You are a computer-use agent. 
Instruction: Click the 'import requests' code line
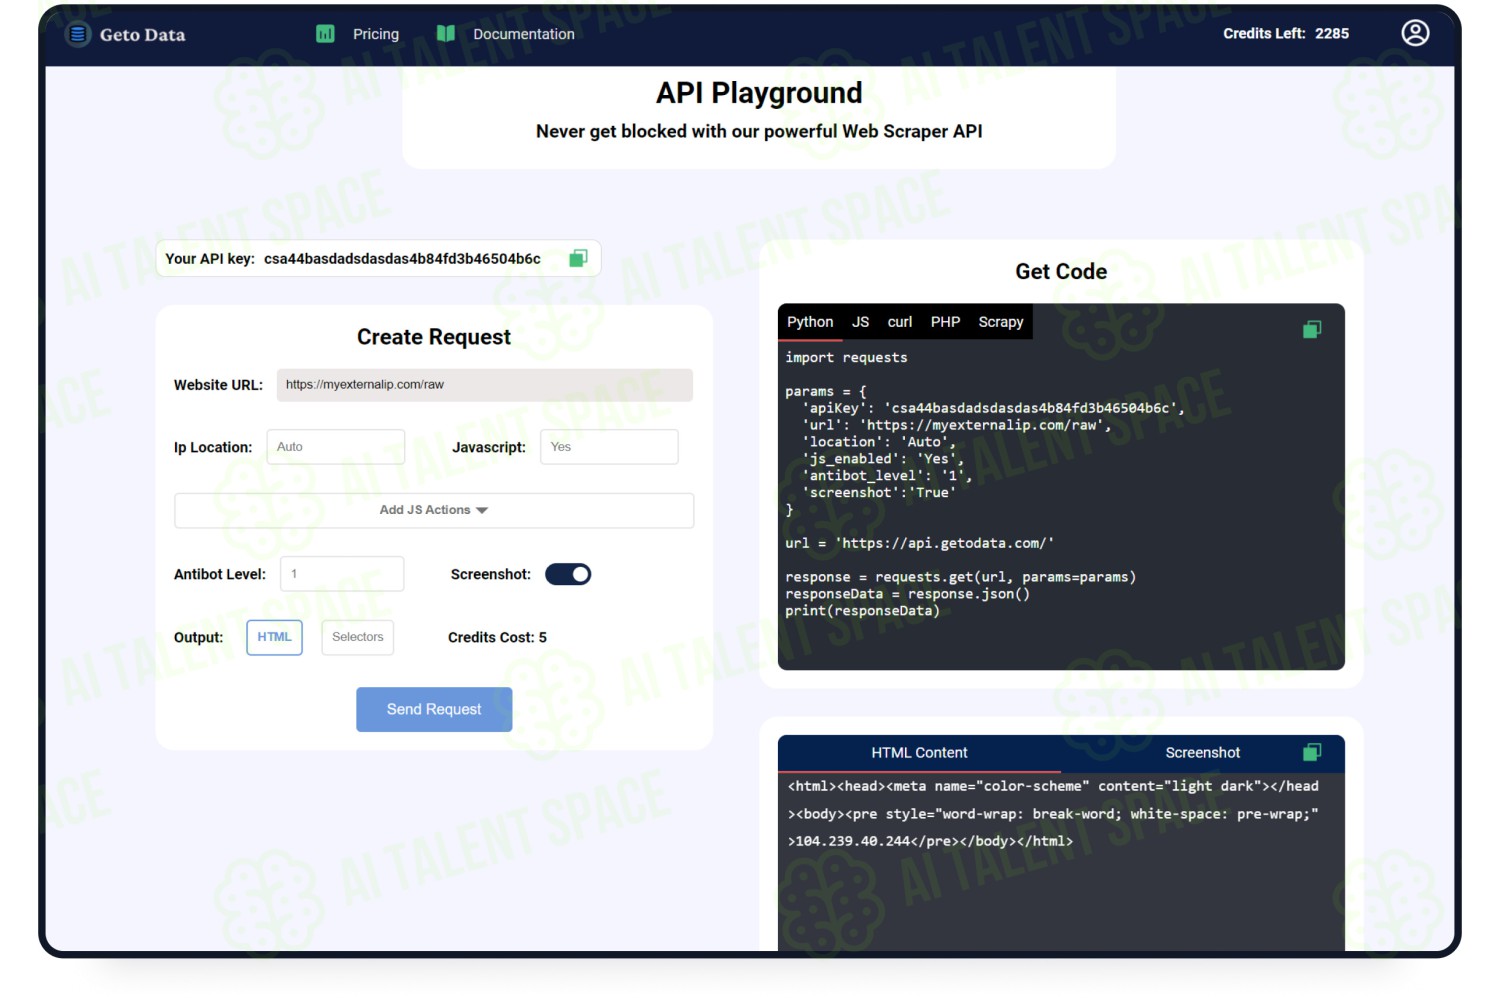point(846,358)
